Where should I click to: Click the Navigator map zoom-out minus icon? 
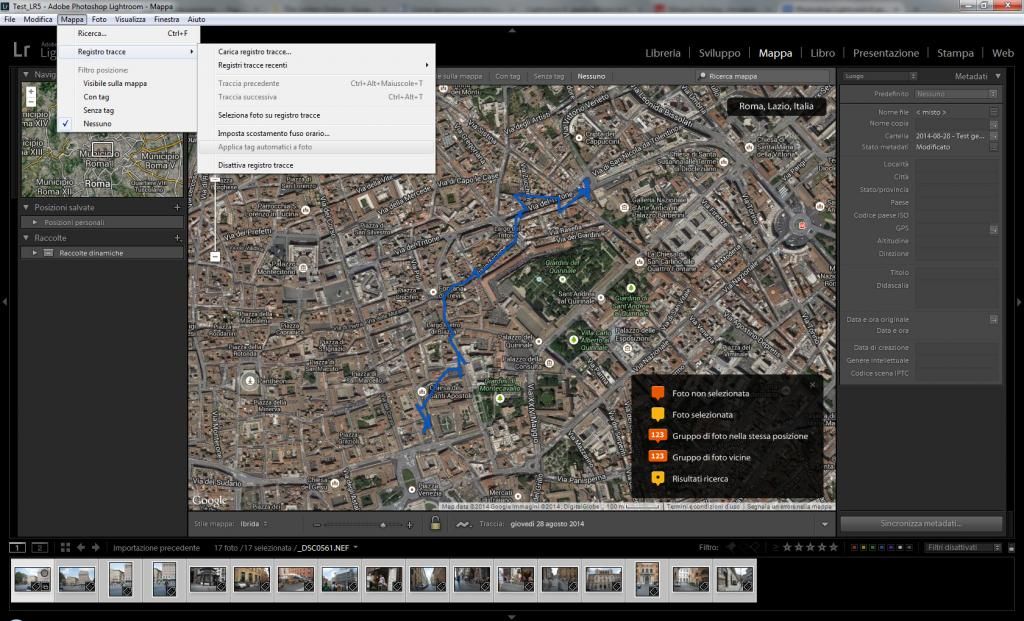[31, 102]
